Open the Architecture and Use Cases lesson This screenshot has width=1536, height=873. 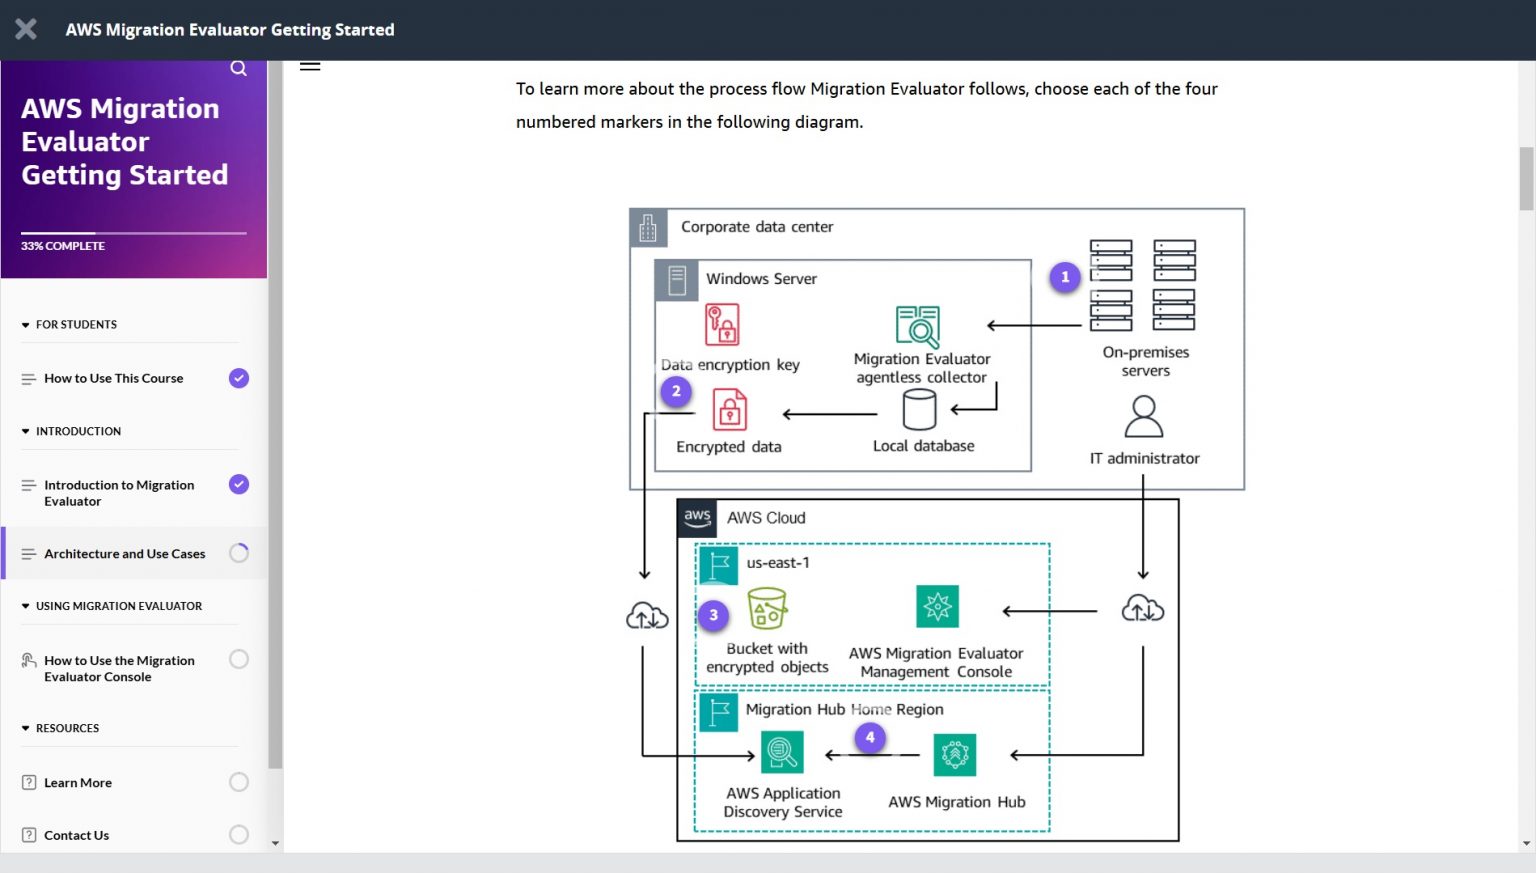tap(124, 553)
